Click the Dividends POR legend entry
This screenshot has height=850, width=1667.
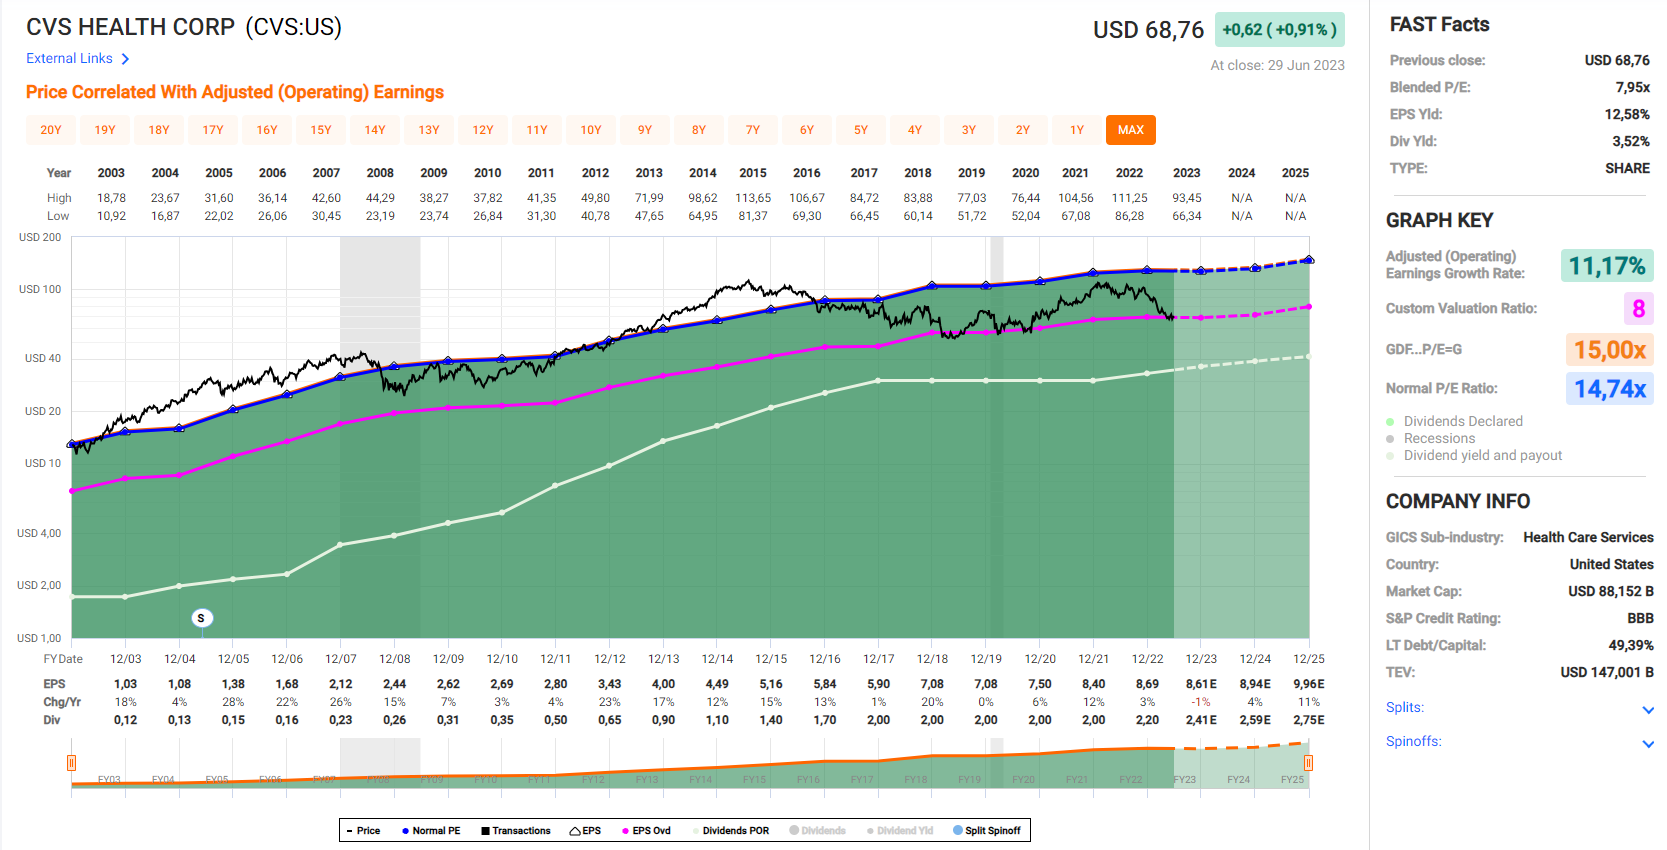[x=735, y=831]
